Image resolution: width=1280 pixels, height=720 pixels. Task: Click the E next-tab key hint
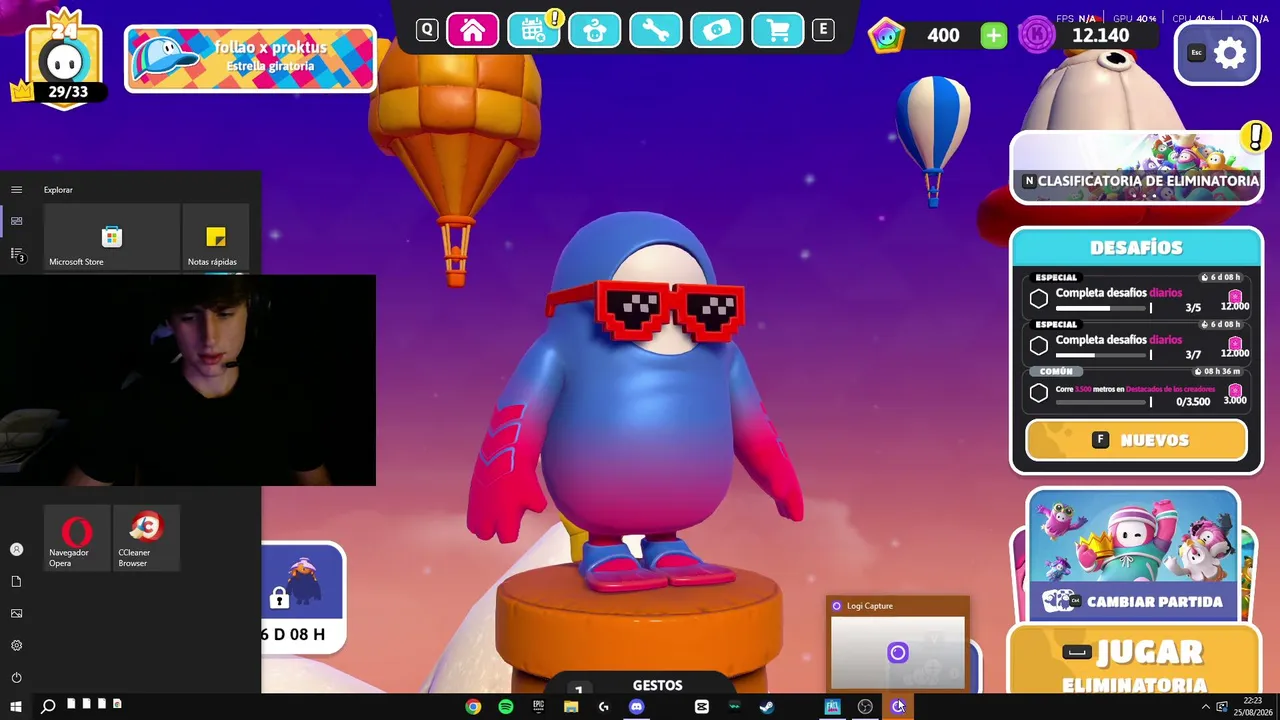coord(823,30)
